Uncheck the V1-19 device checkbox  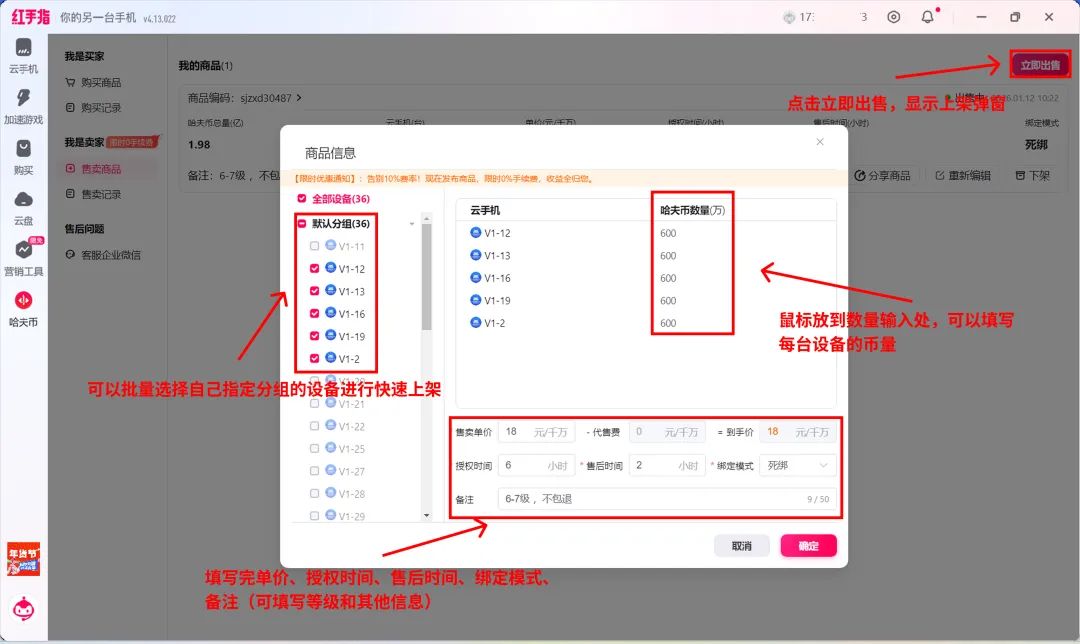pyautogui.click(x=314, y=335)
